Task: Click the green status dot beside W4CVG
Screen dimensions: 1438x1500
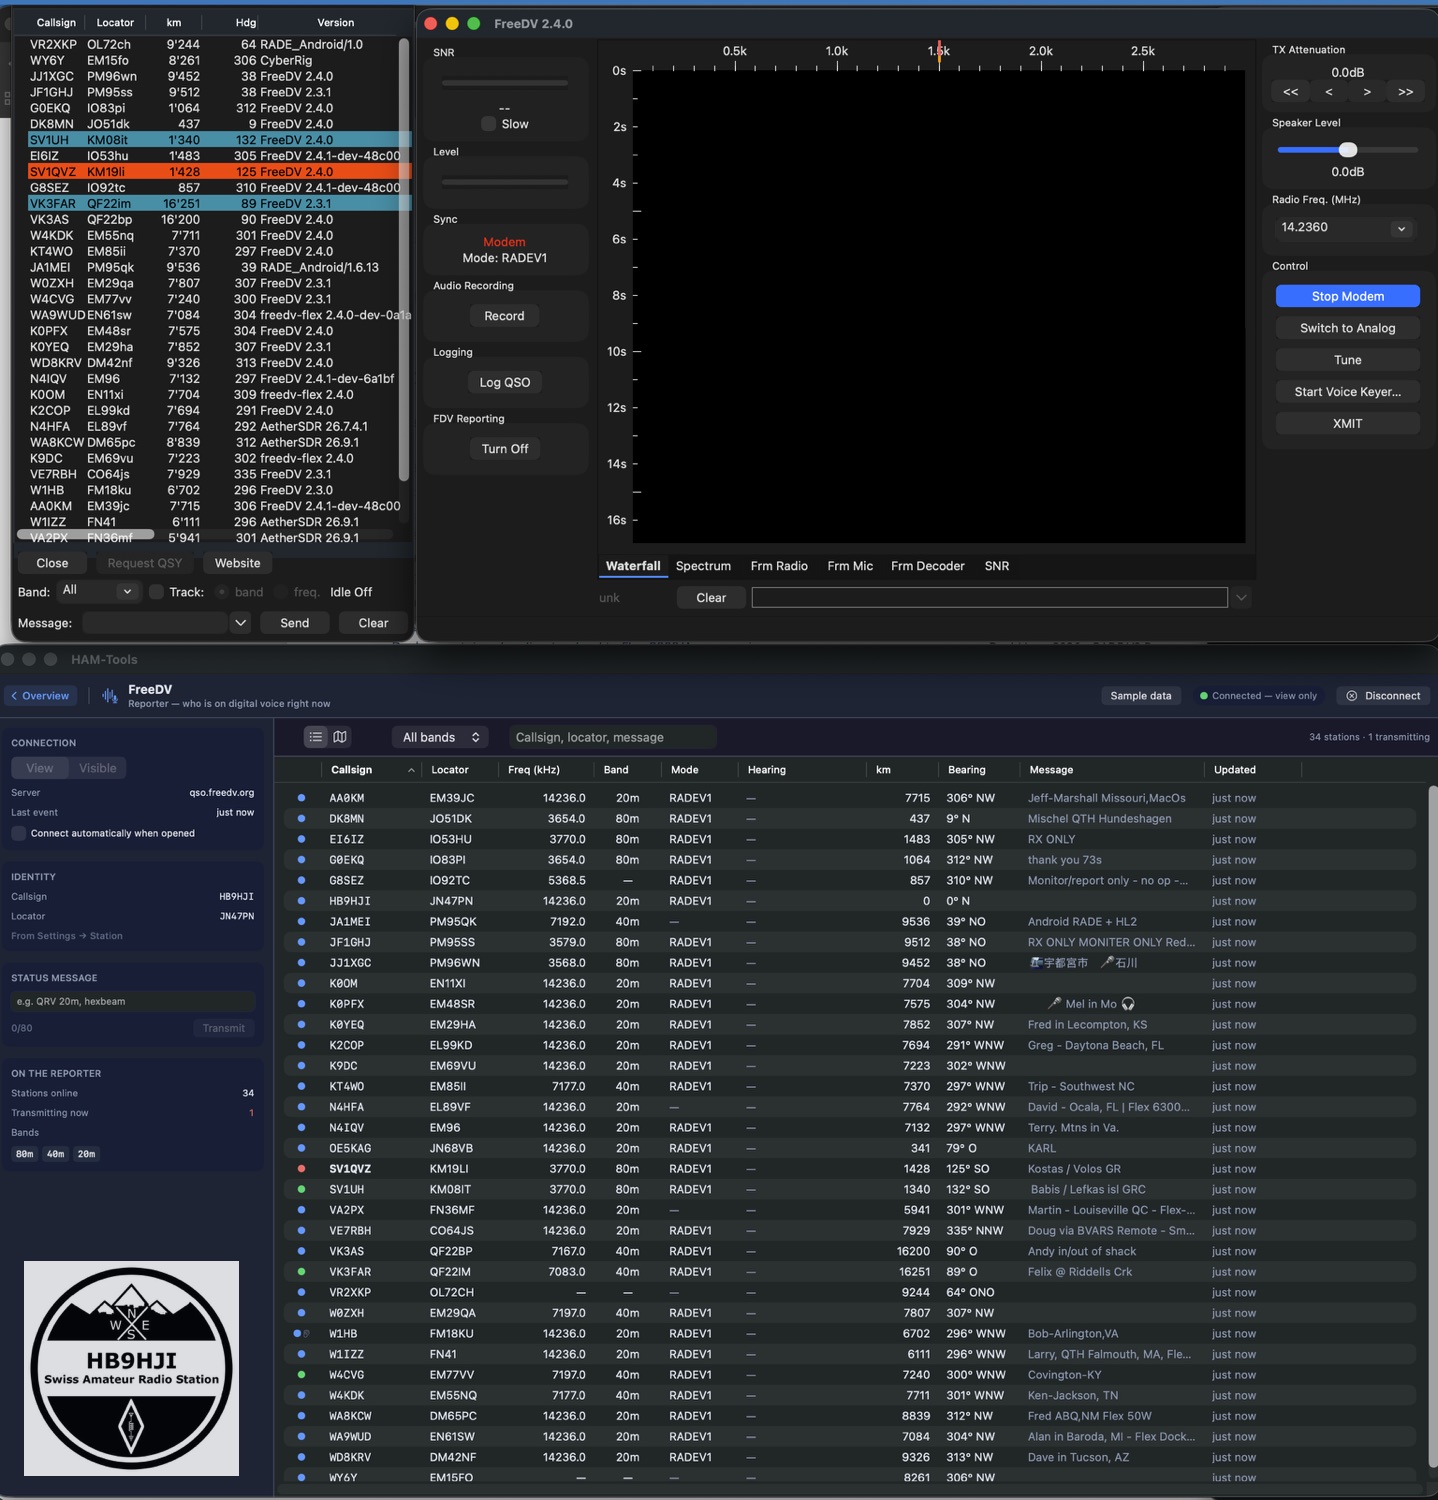Action: click(x=301, y=1374)
